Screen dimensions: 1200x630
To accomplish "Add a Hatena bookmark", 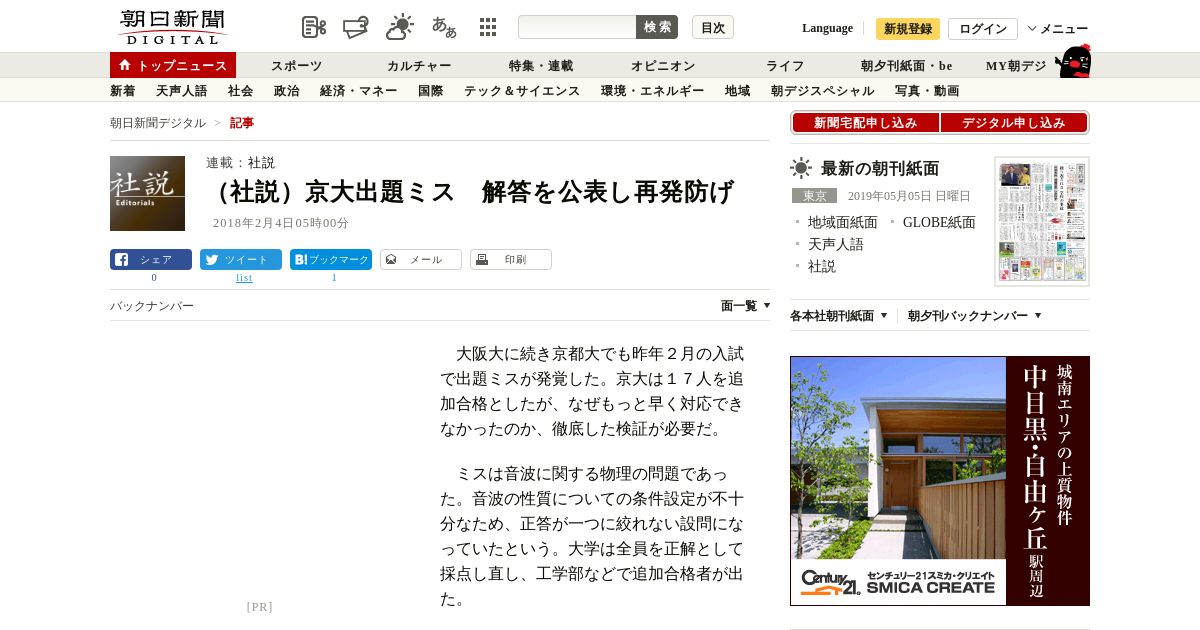I will pyautogui.click(x=331, y=260).
